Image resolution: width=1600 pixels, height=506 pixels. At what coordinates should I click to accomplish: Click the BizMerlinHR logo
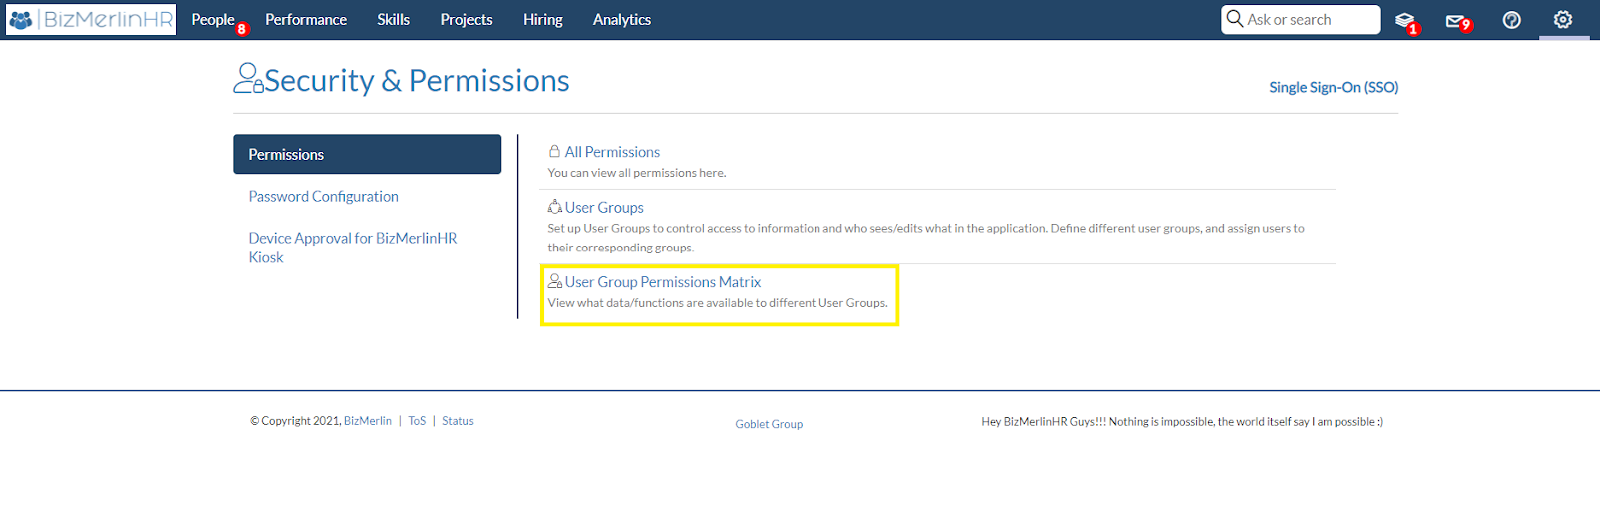pyautogui.click(x=91, y=20)
